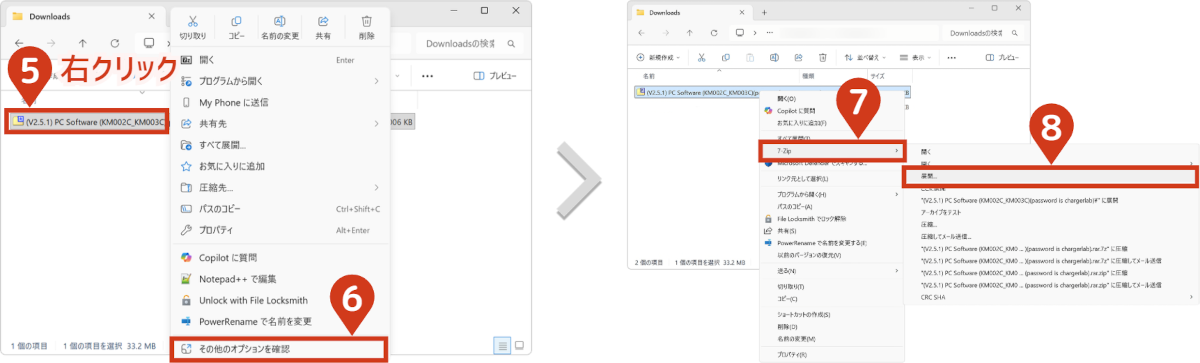Choose Copilot に質問 in left context menu
The image size is (1200, 363).
(279, 257)
